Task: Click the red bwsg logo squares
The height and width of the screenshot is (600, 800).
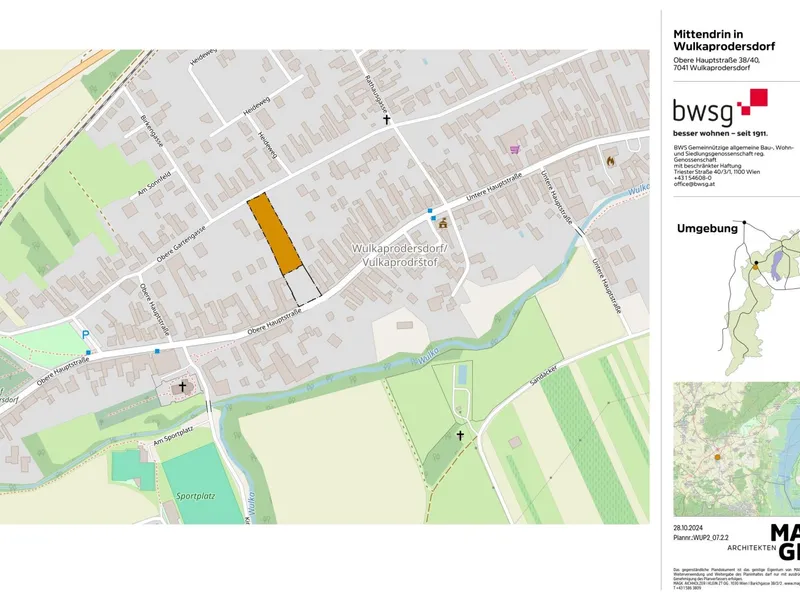Action: tap(751, 103)
